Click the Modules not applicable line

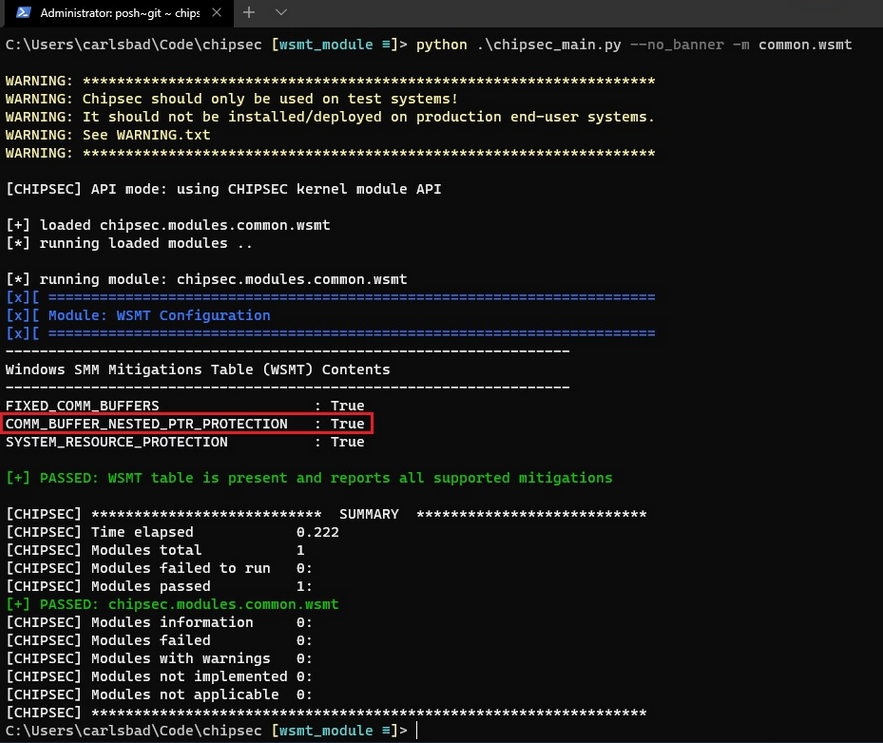point(160,694)
